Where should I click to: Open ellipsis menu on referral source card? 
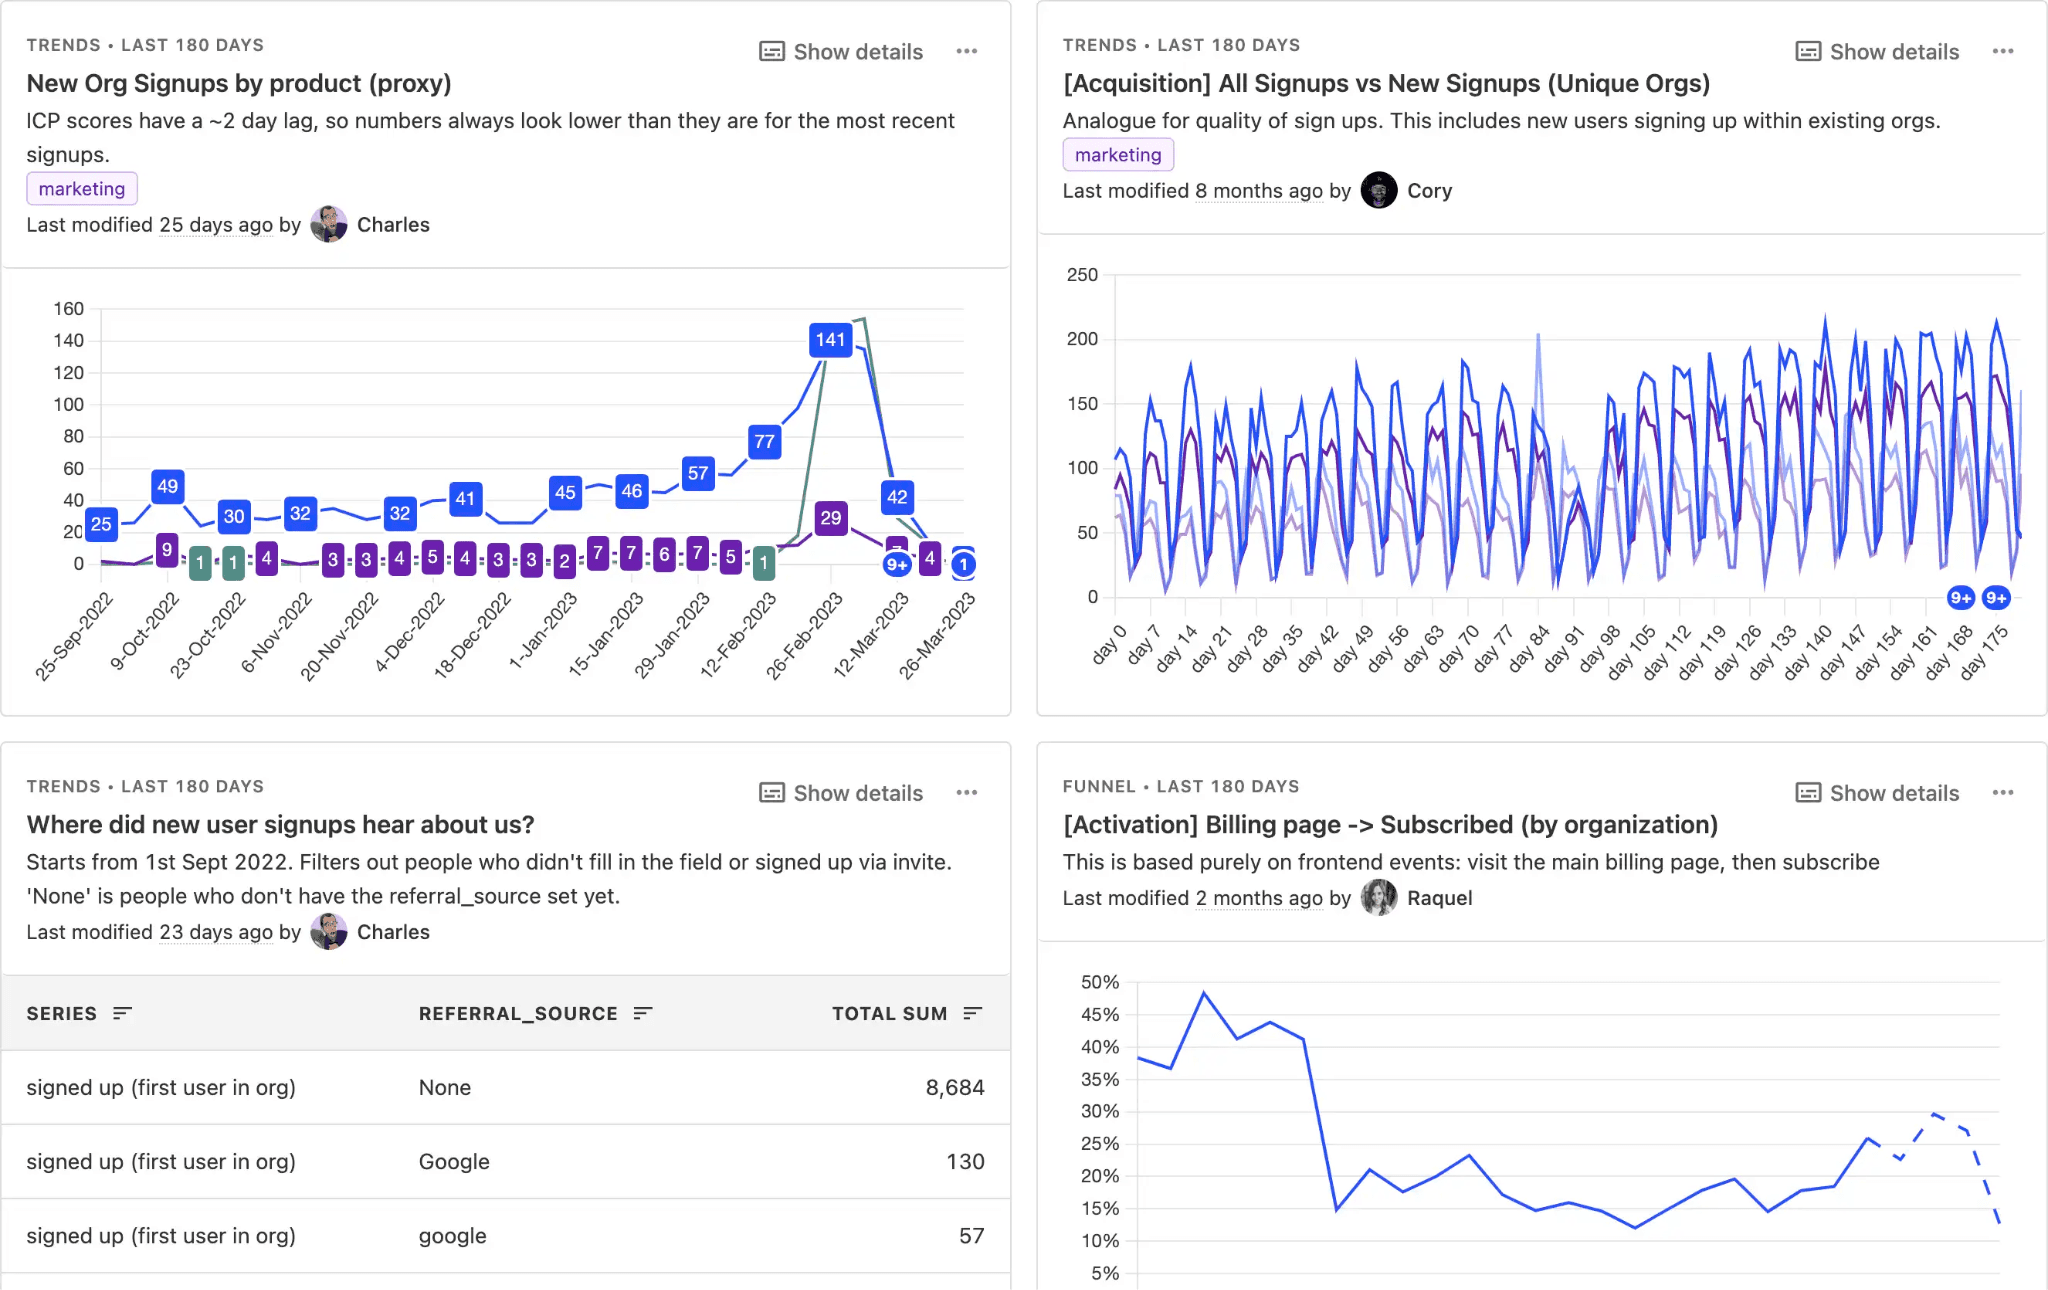(966, 793)
